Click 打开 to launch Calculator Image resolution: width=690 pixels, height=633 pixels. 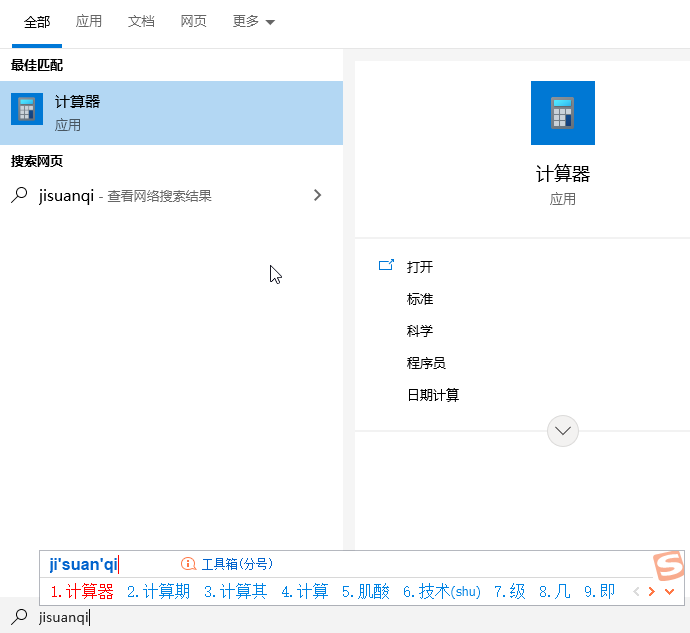click(420, 267)
